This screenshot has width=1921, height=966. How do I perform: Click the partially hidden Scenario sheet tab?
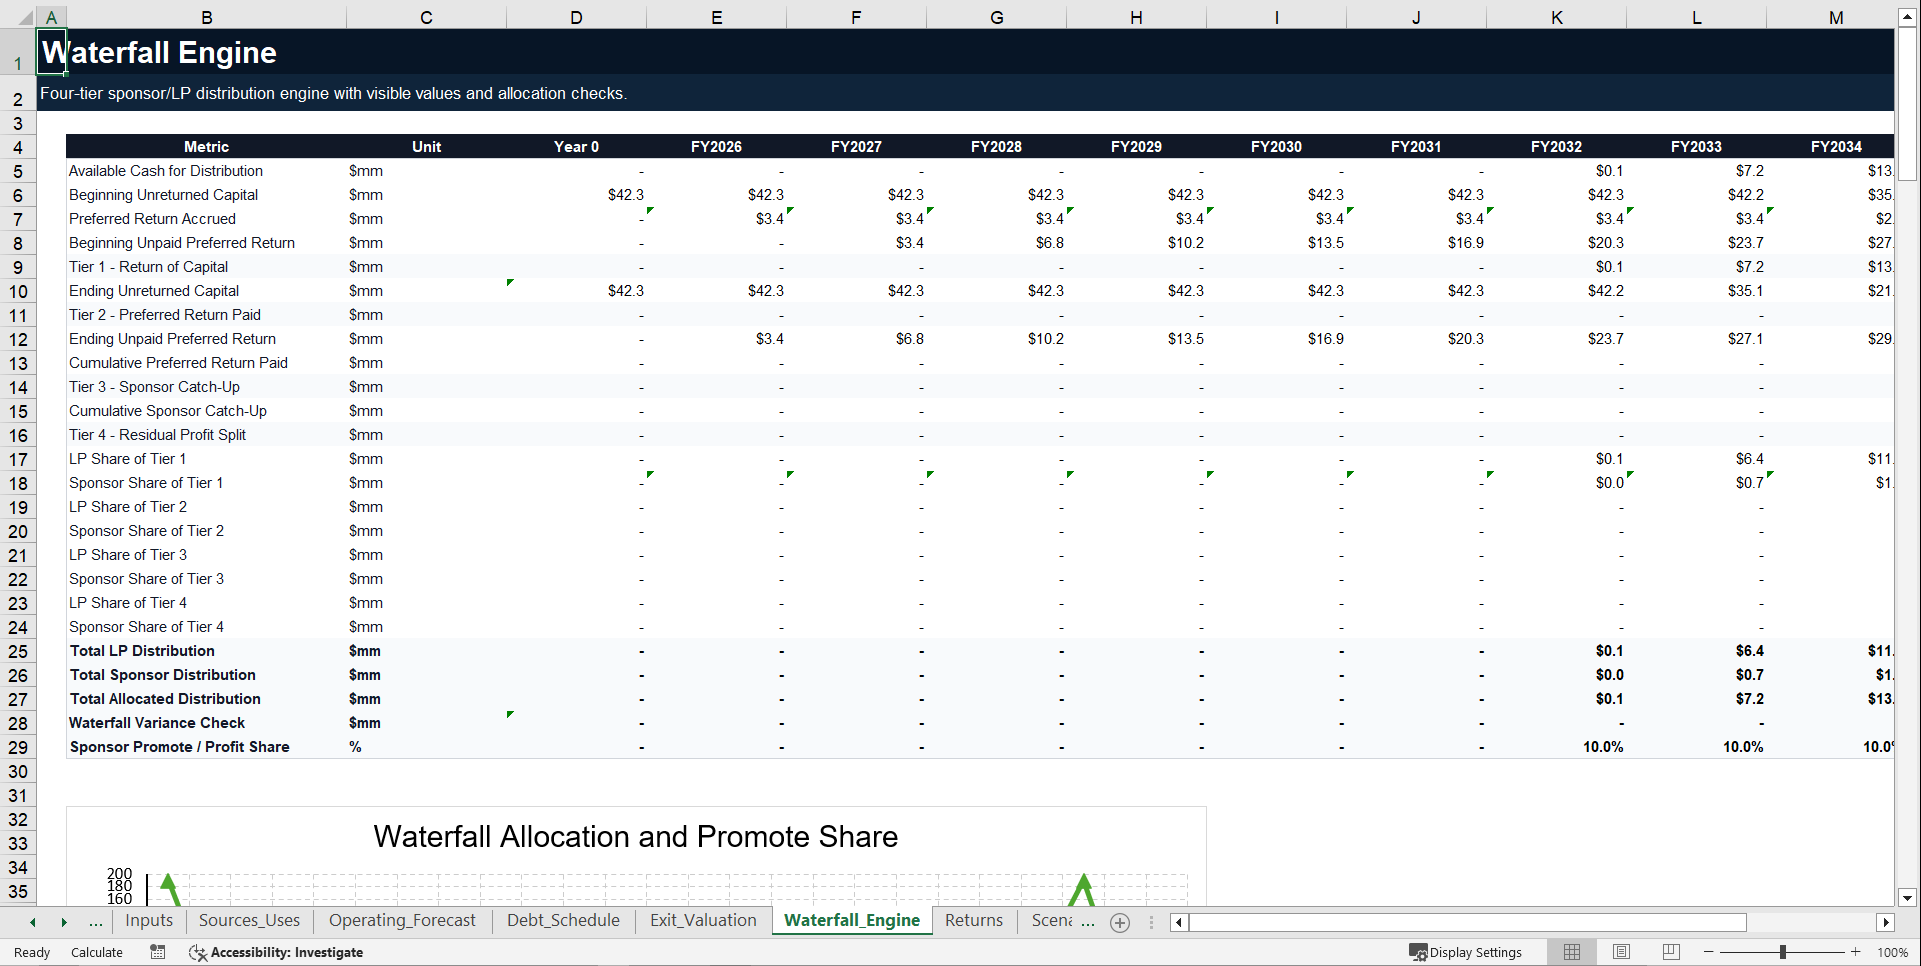[1052, 921]
